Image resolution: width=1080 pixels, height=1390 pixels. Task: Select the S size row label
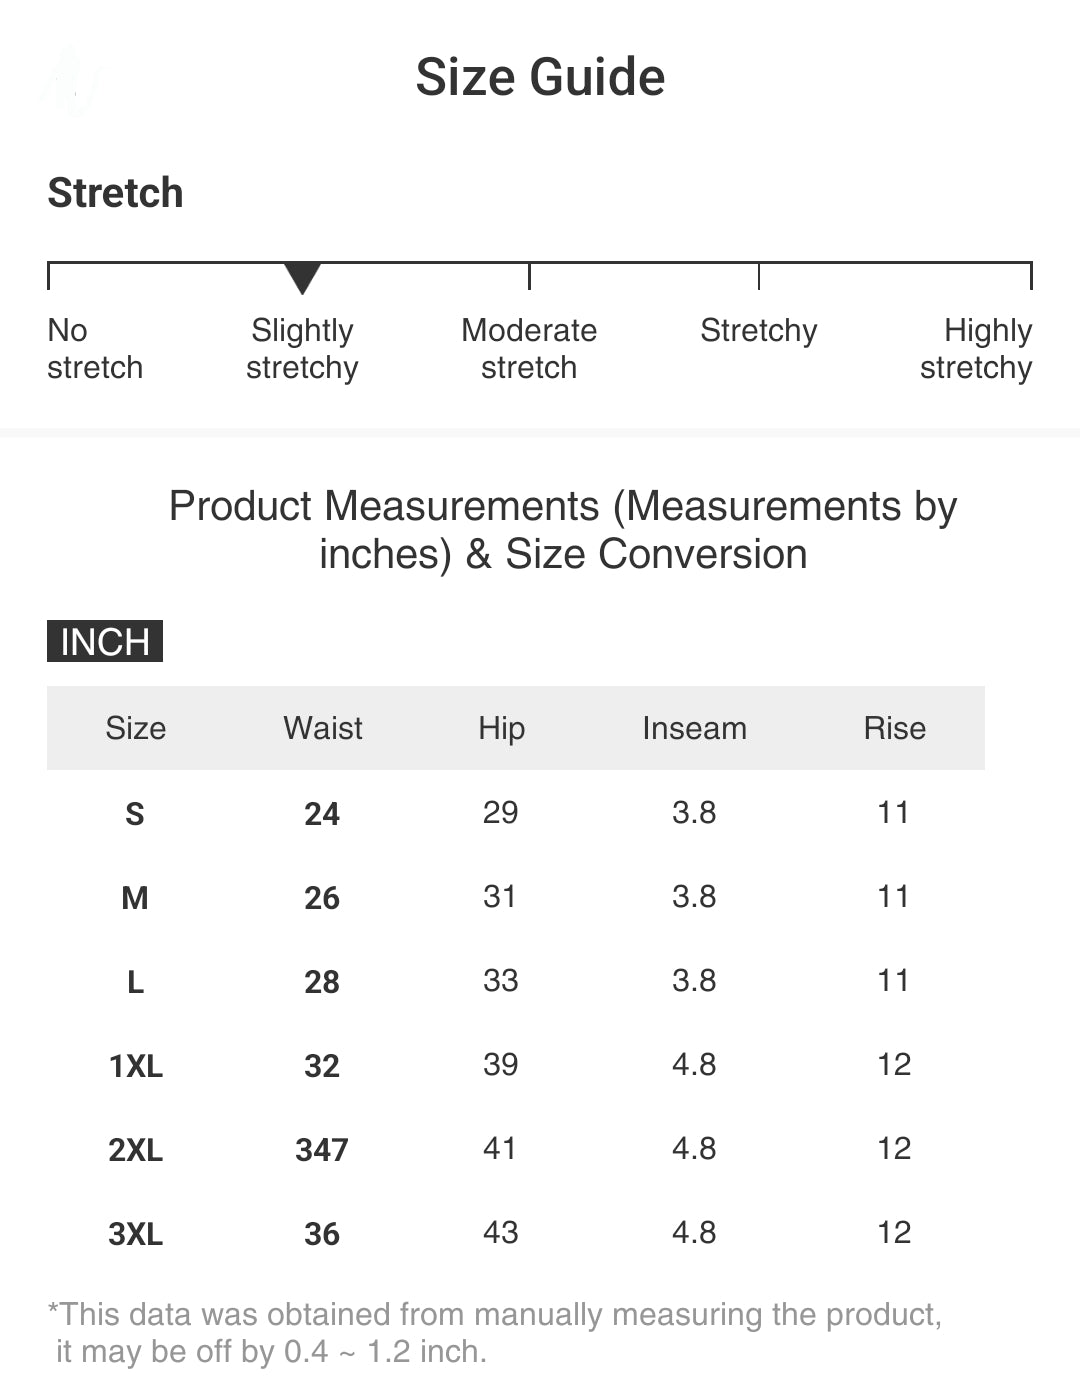coord(135,814)
